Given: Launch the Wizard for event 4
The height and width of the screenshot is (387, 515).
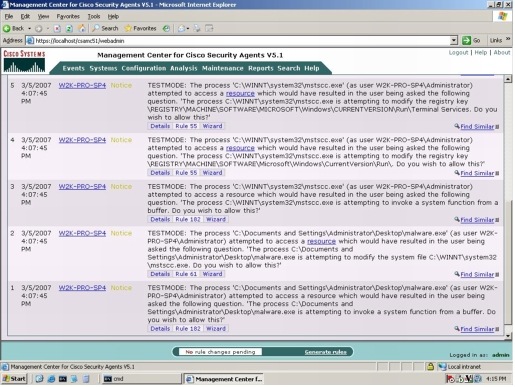Looking at the screenshot, I should click(212, 173).
